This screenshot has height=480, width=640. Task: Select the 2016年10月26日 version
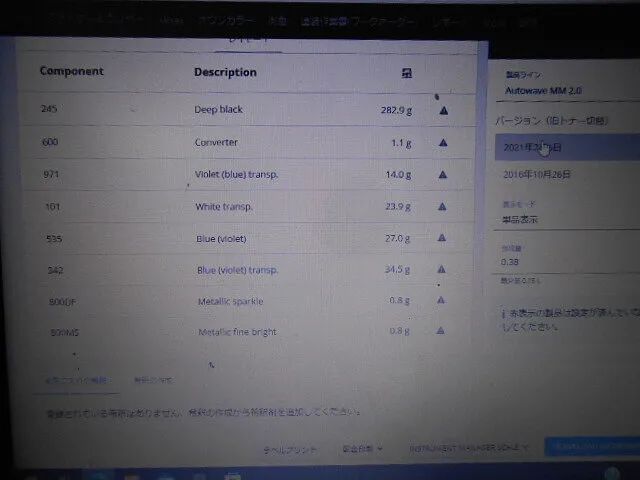[538, 174]
